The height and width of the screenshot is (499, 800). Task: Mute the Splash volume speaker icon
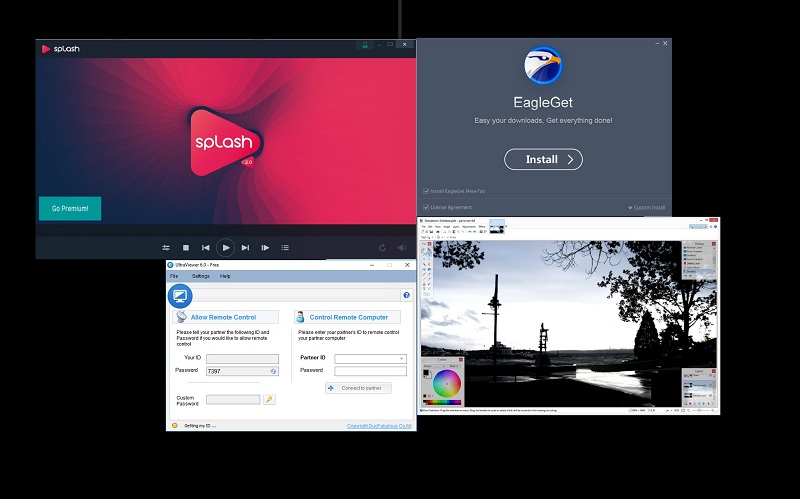pos(403,247)
